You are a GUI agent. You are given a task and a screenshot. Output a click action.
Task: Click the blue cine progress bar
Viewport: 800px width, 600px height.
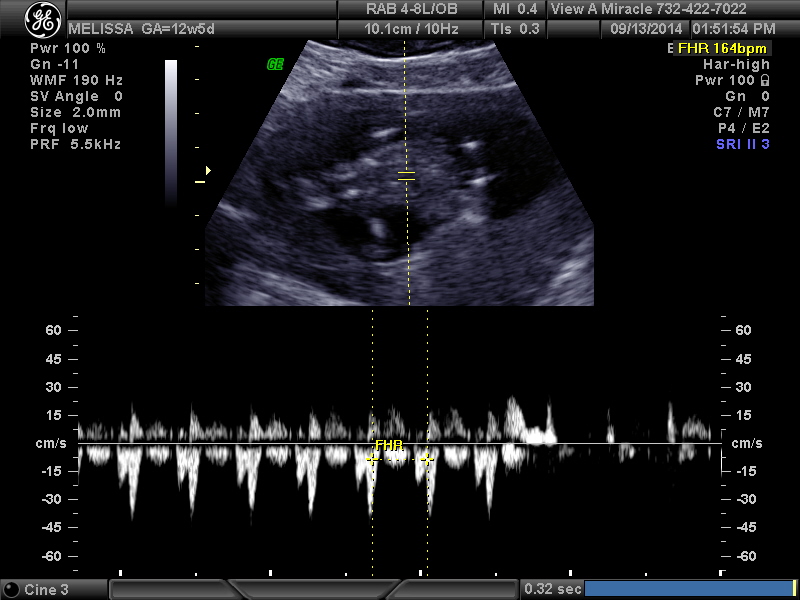689,589
